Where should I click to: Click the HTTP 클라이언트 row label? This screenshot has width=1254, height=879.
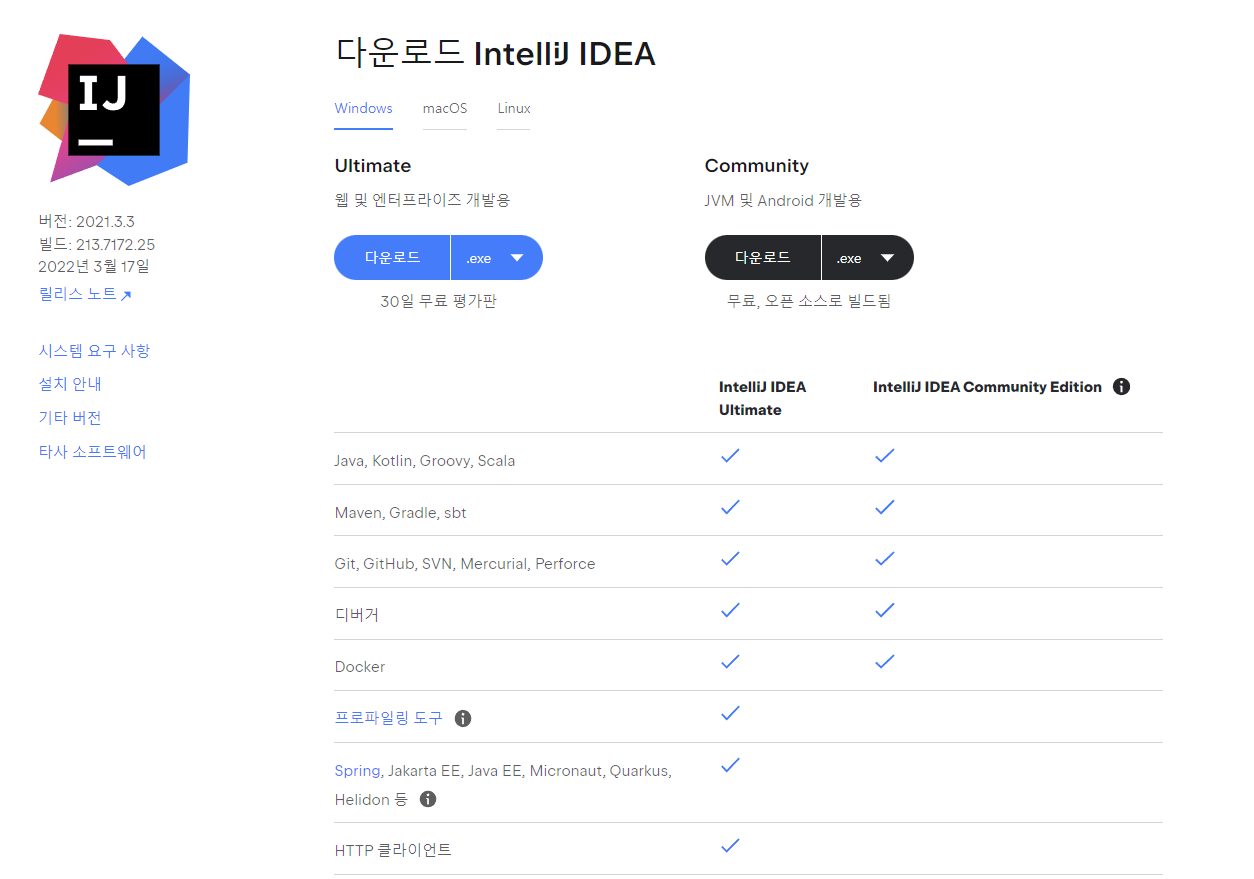[x=393, y=850]
